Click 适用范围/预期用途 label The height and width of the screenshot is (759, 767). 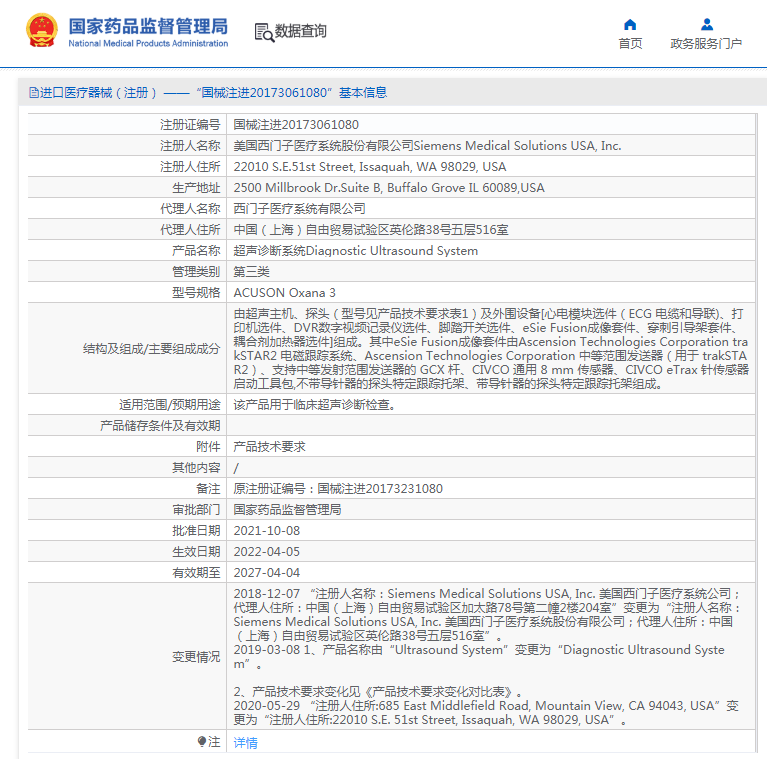(x=170, y=405)
